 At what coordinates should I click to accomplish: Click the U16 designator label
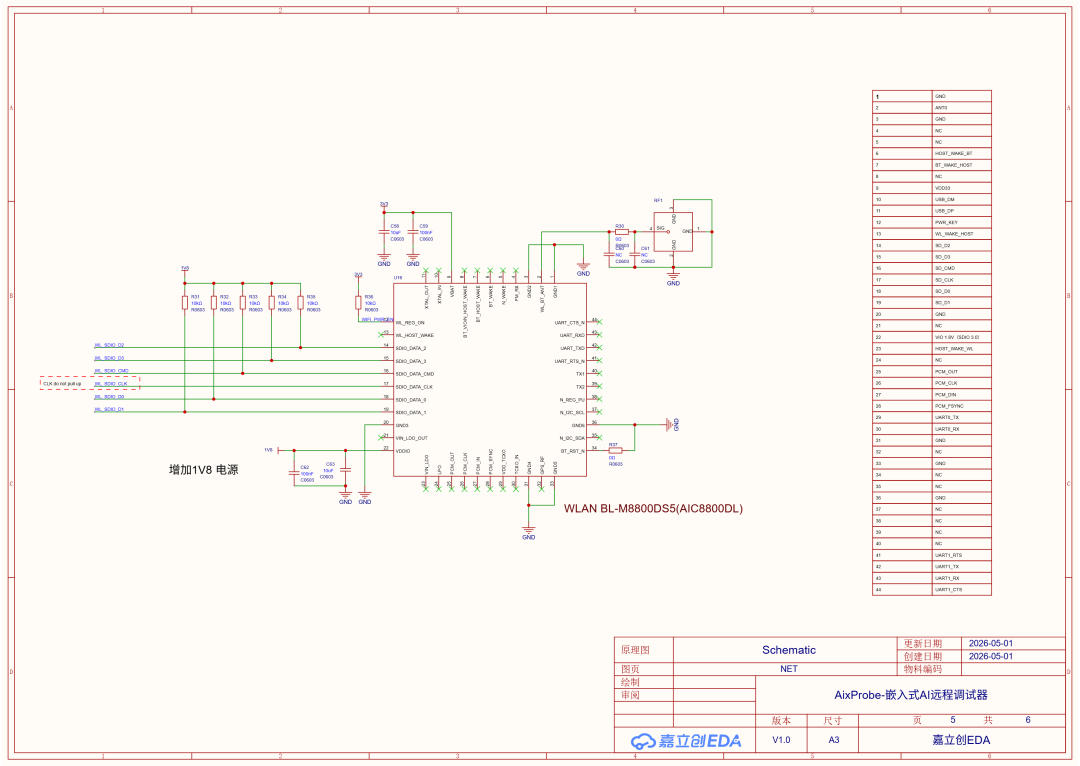point(397,278)
